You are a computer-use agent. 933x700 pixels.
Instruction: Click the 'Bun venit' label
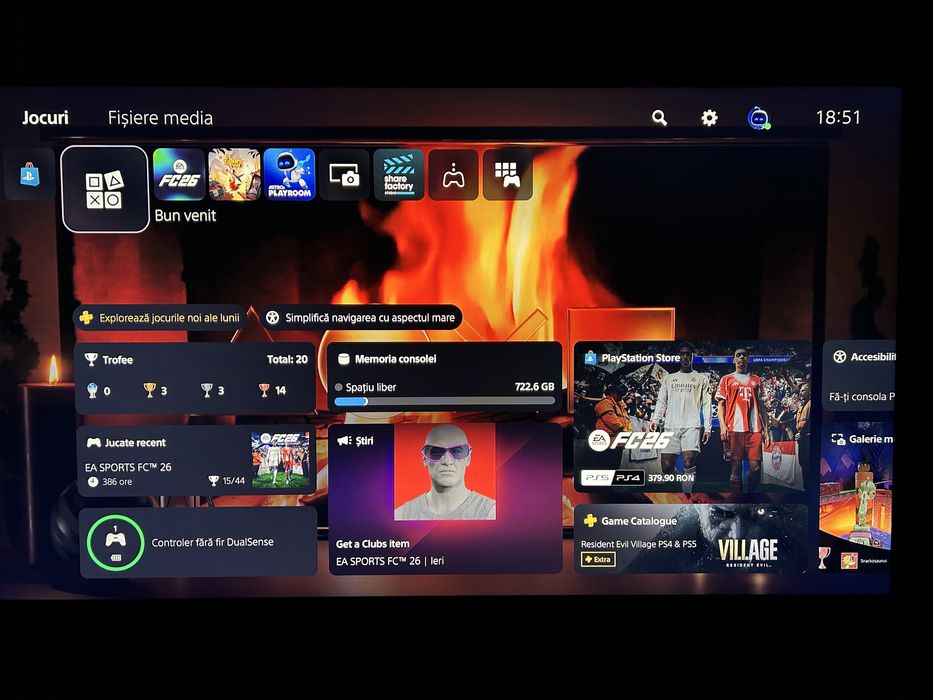185,215
